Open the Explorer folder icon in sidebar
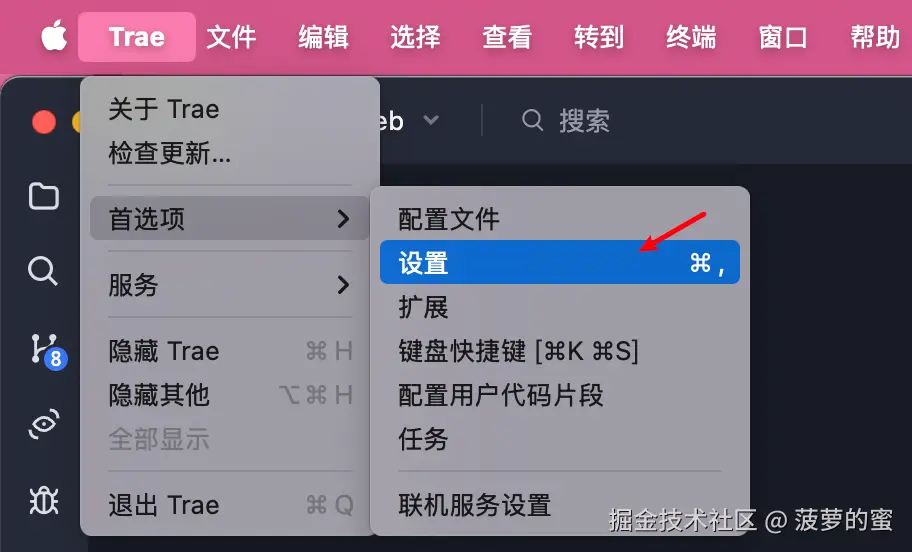The width and height of the screenshot is (912, 552). tap(44, 196)
